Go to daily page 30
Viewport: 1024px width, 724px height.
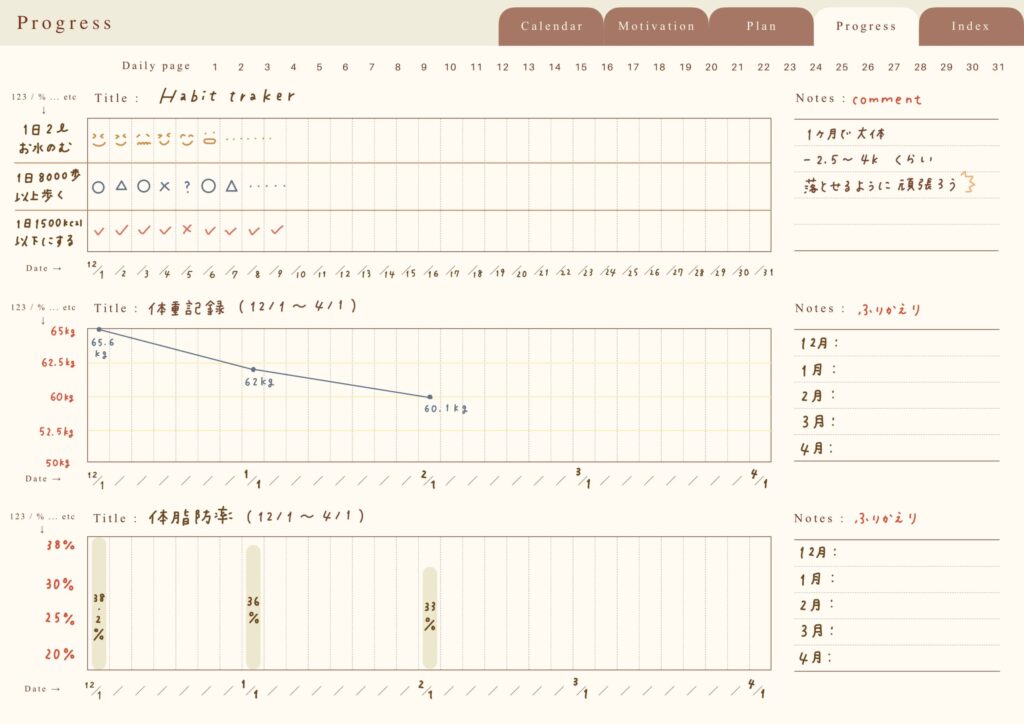pos(972,67)
